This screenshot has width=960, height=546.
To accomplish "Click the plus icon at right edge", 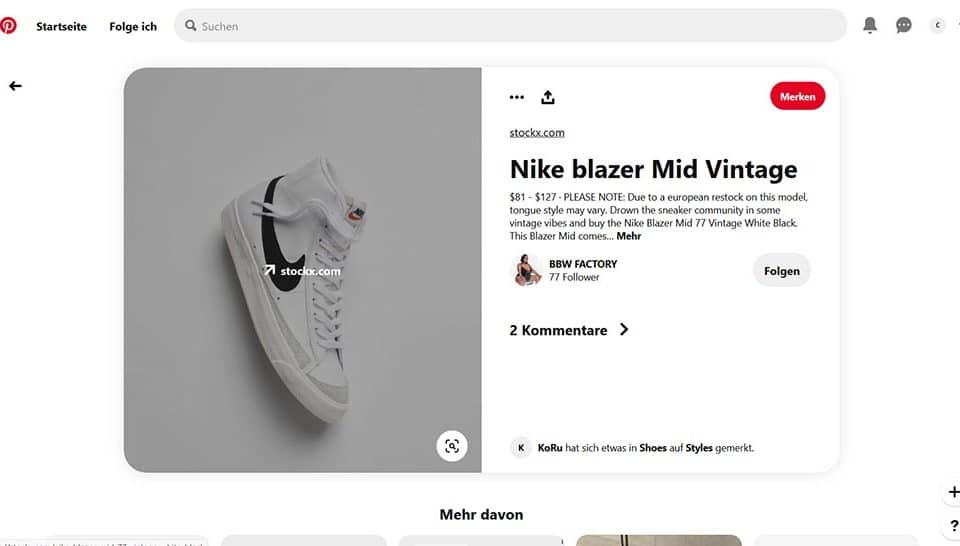I will coord(953,493).
